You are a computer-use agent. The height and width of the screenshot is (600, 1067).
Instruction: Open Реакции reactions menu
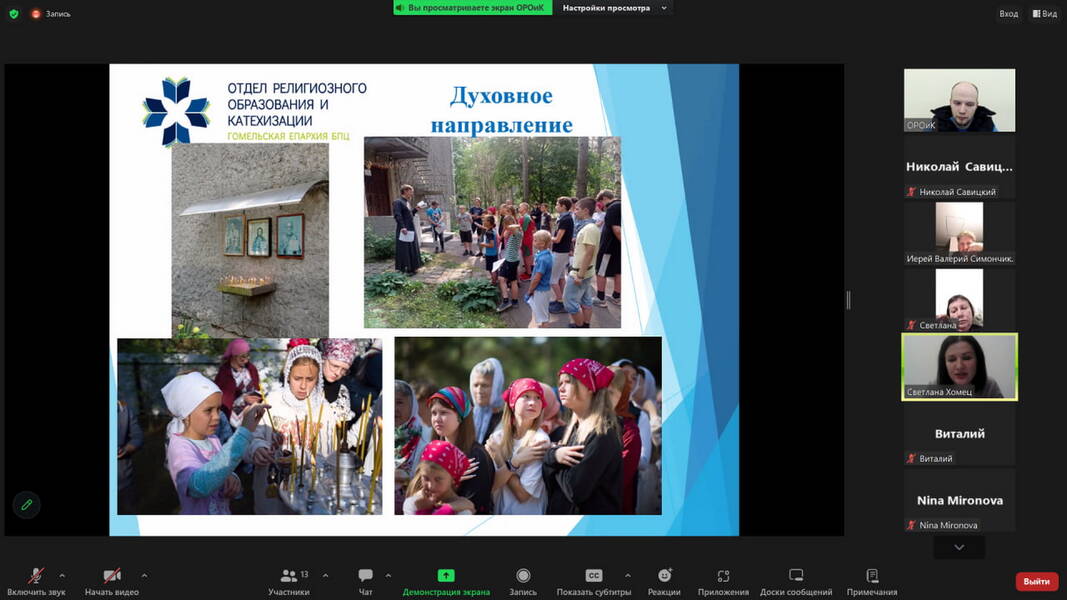coord(664,581)
